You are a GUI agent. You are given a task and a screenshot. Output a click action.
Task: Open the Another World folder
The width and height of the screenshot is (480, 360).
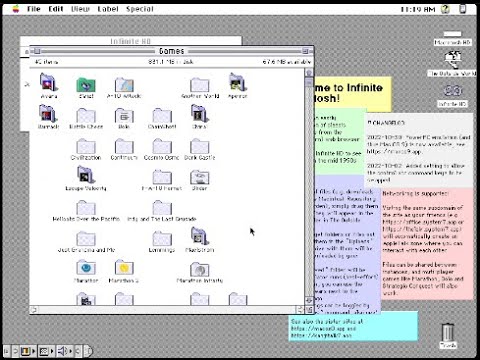[x=199, y=84]
